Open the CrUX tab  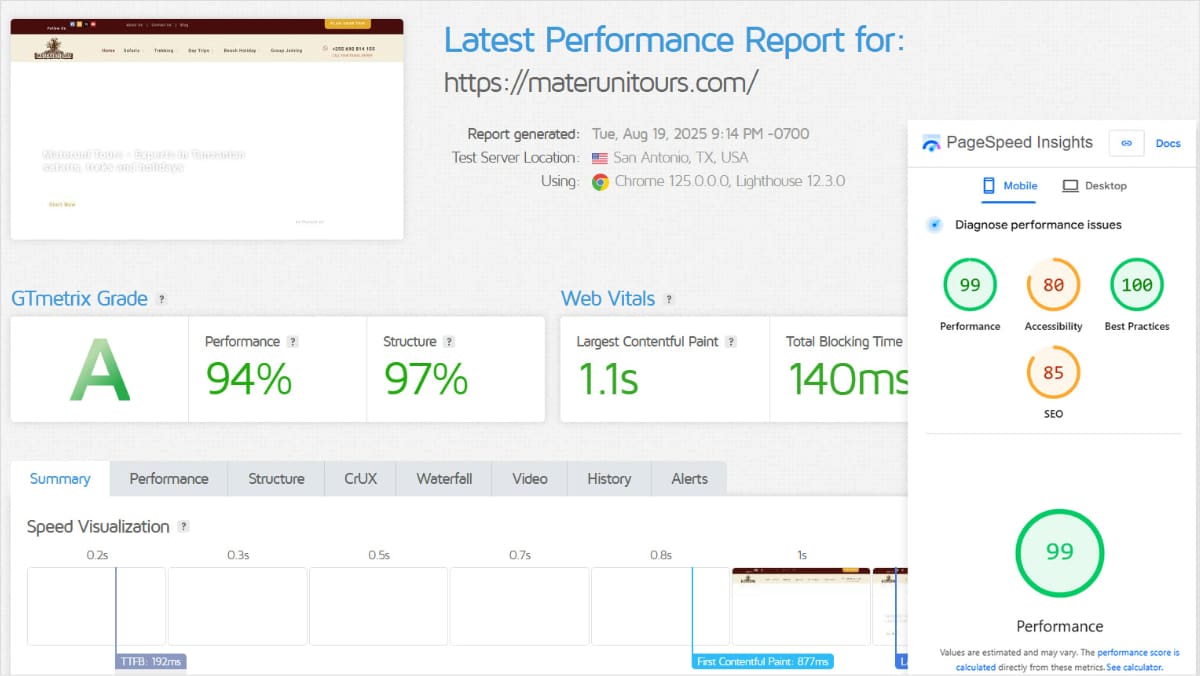click(361, 479)
